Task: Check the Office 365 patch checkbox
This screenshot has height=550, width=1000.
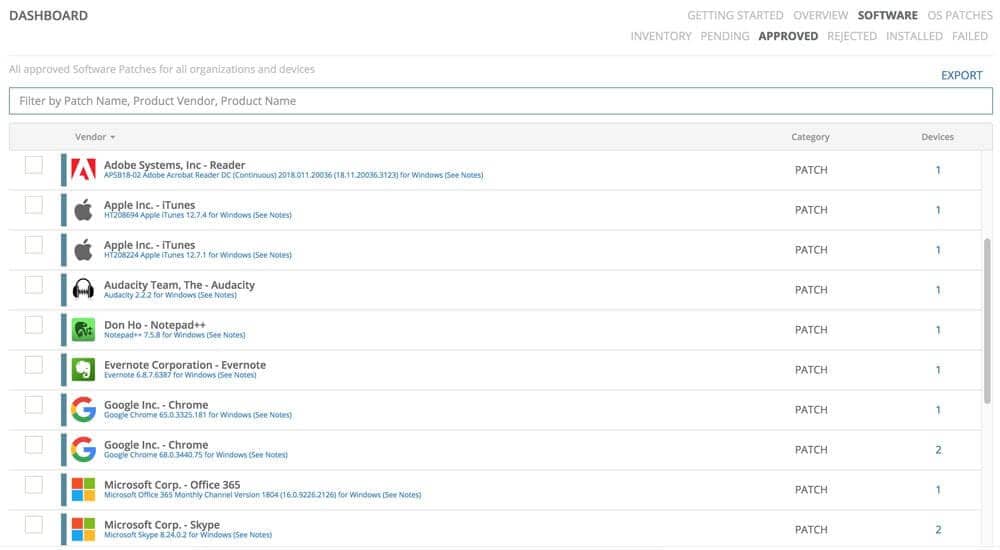Action: click(x=34, y=485)
